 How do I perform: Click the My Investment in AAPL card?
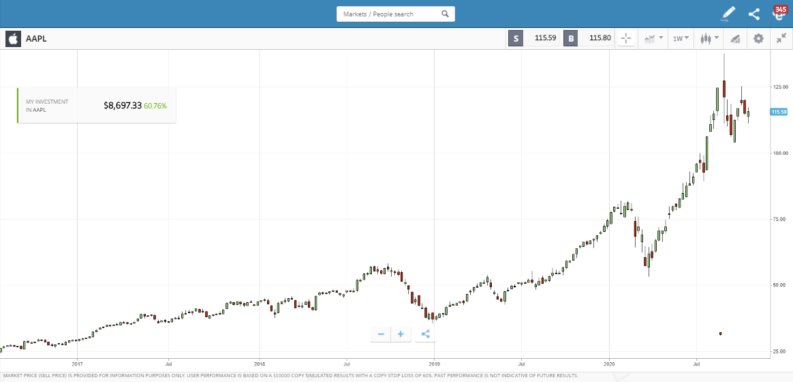tap(97, 105)
